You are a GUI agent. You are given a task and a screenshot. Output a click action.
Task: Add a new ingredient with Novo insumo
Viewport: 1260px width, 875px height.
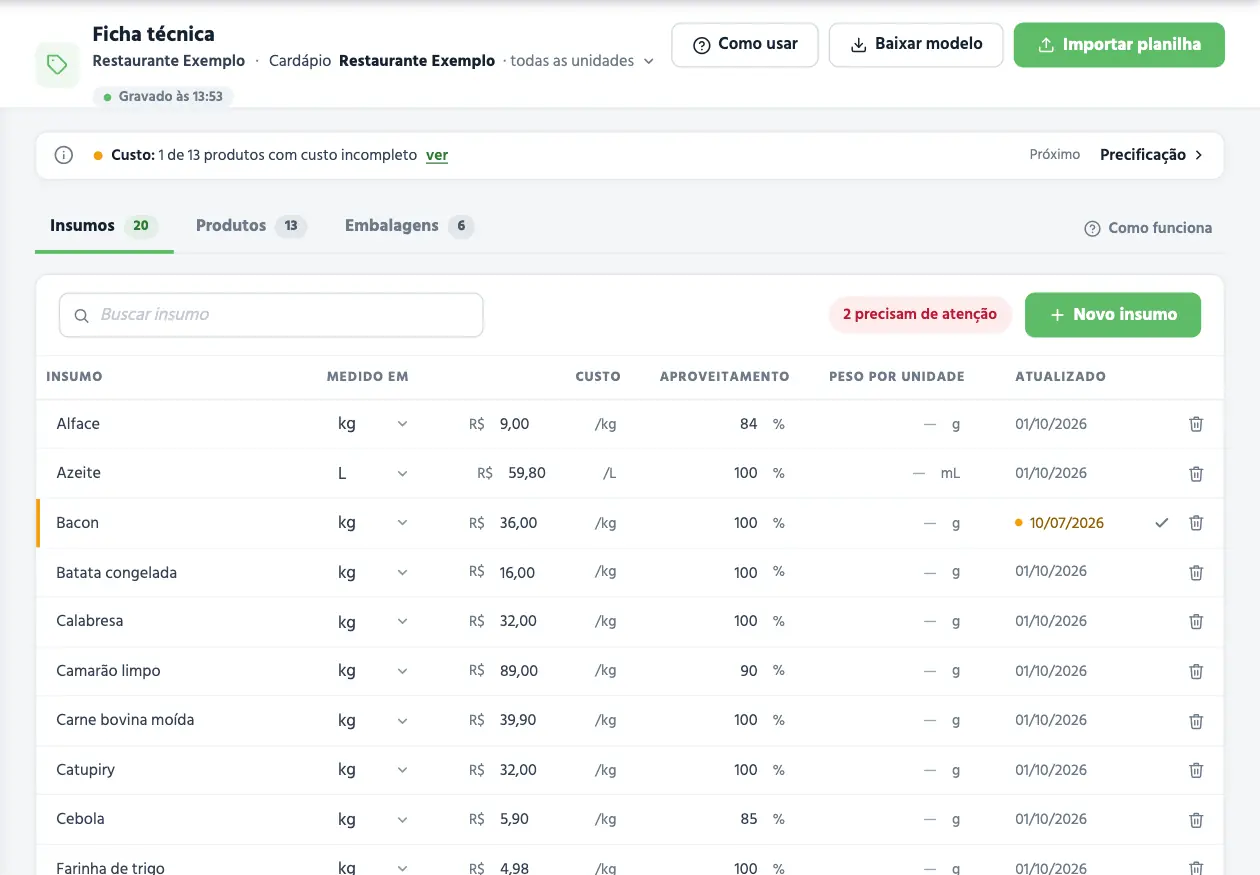[x=1113, y=315]
